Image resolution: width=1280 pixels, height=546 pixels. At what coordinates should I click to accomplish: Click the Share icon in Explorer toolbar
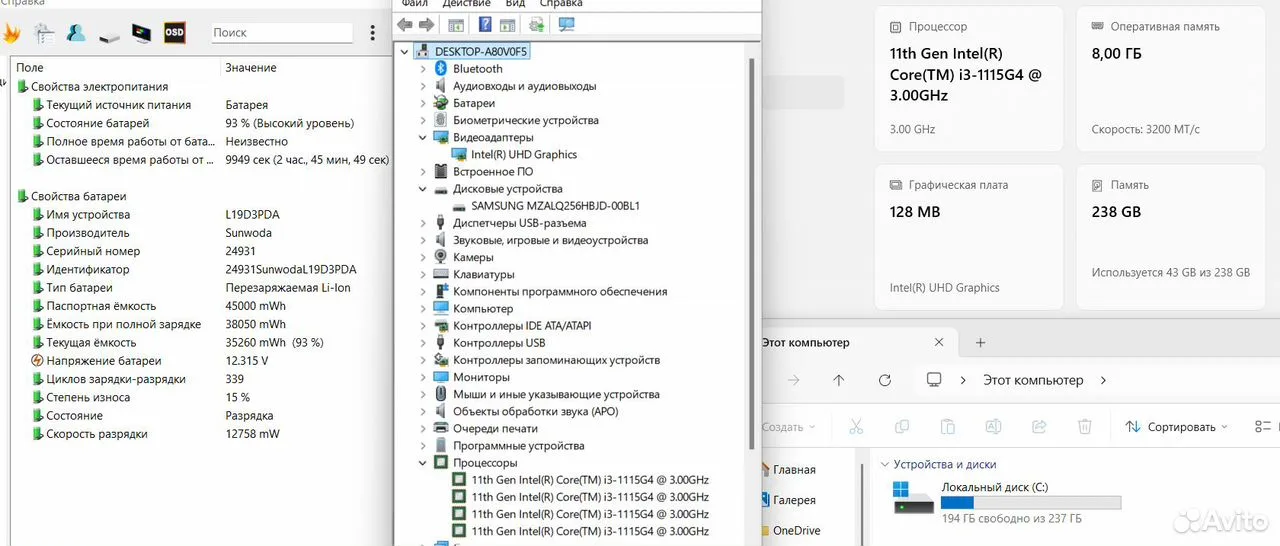1039,427
